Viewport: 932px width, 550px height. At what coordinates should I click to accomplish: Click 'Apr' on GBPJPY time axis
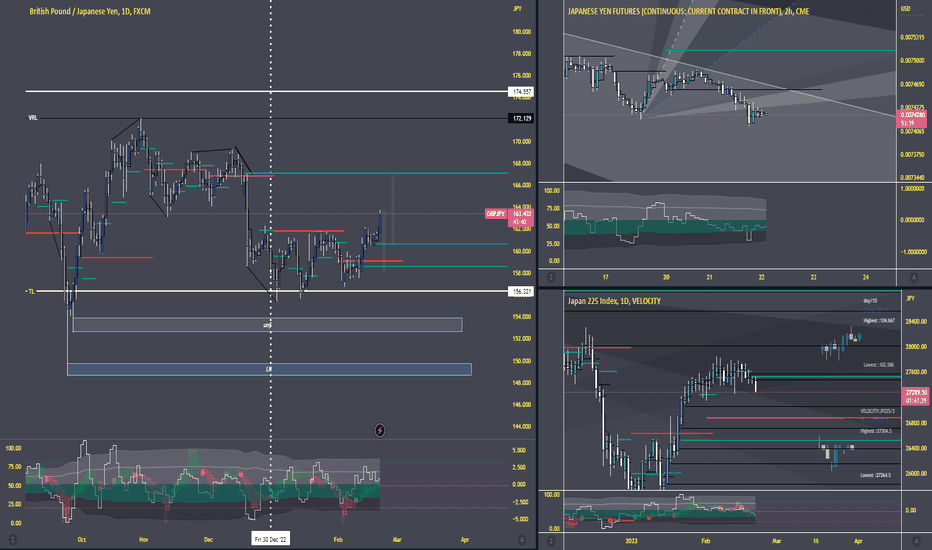click(x=465, y=539)
